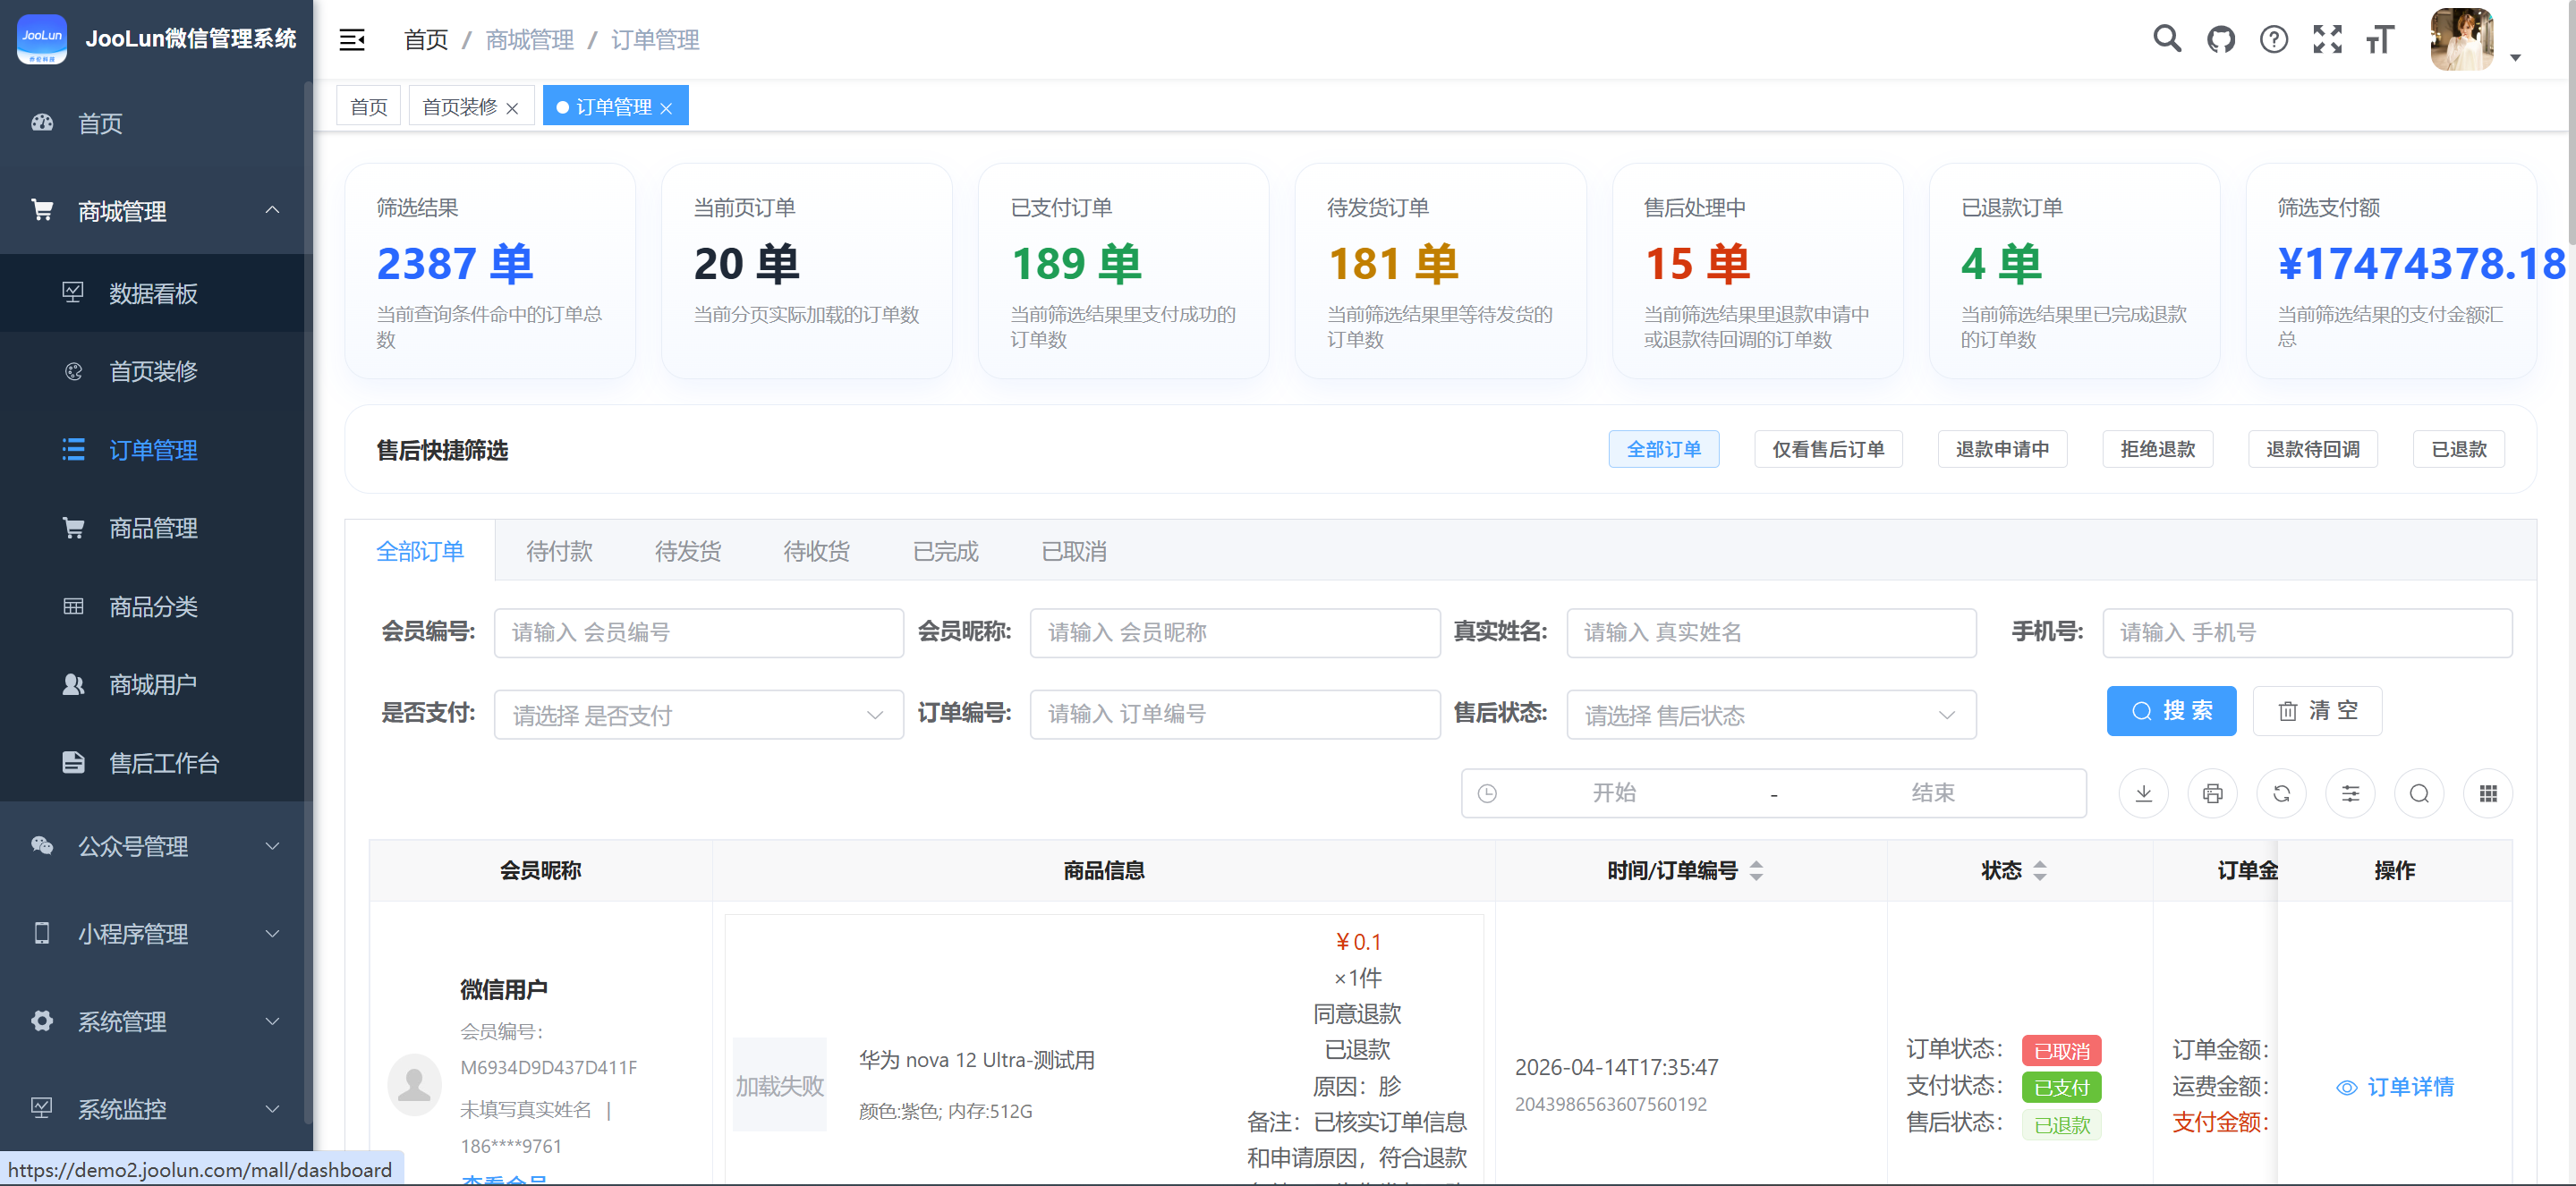Open the header search magnifier icon

(x=2167, y=39)
